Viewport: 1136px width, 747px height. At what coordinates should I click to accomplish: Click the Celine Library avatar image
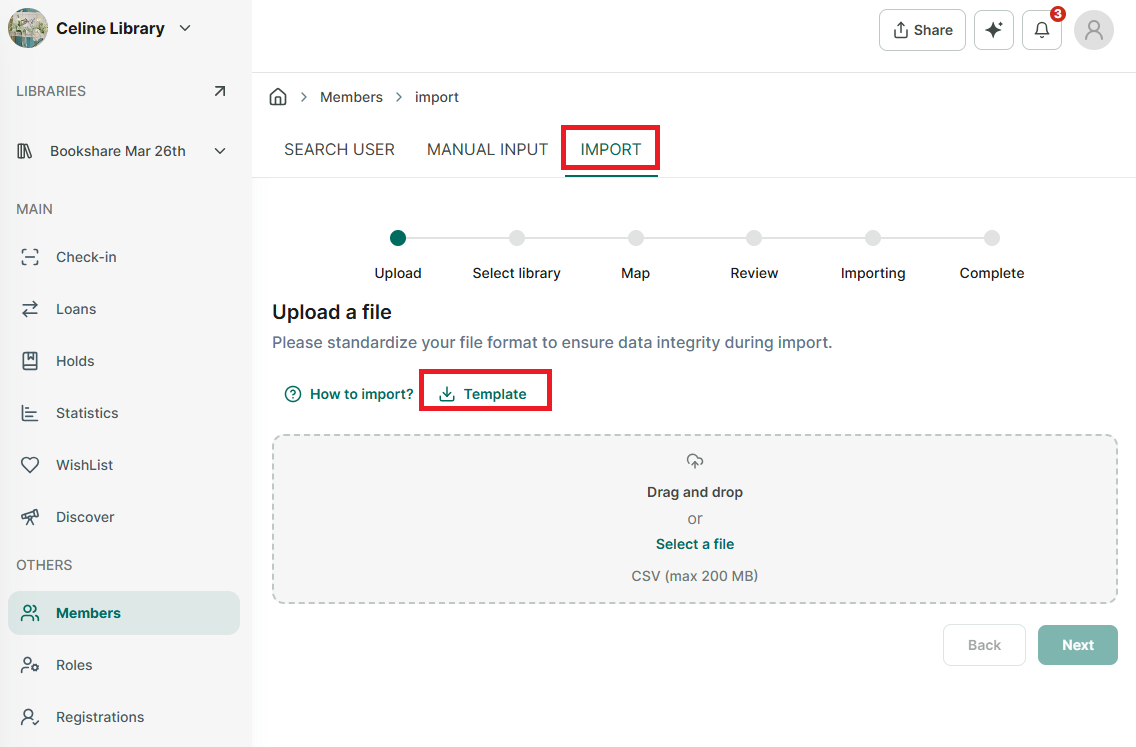[28, 28]
